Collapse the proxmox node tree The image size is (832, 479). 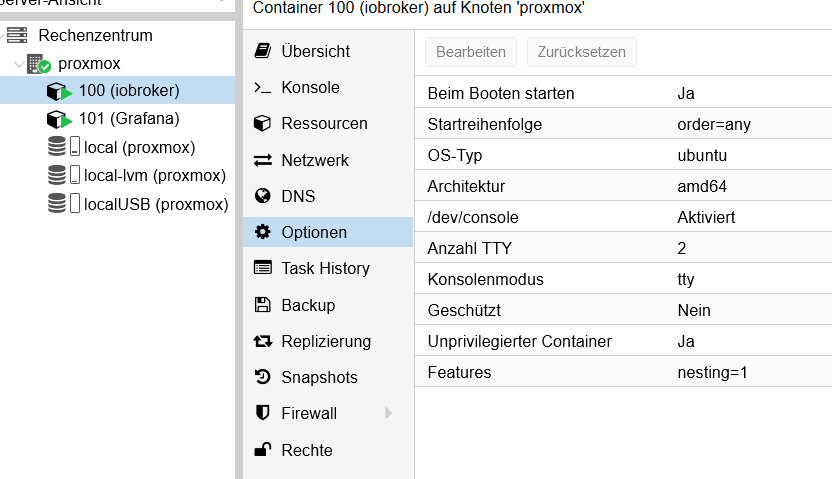pos(19,64)
